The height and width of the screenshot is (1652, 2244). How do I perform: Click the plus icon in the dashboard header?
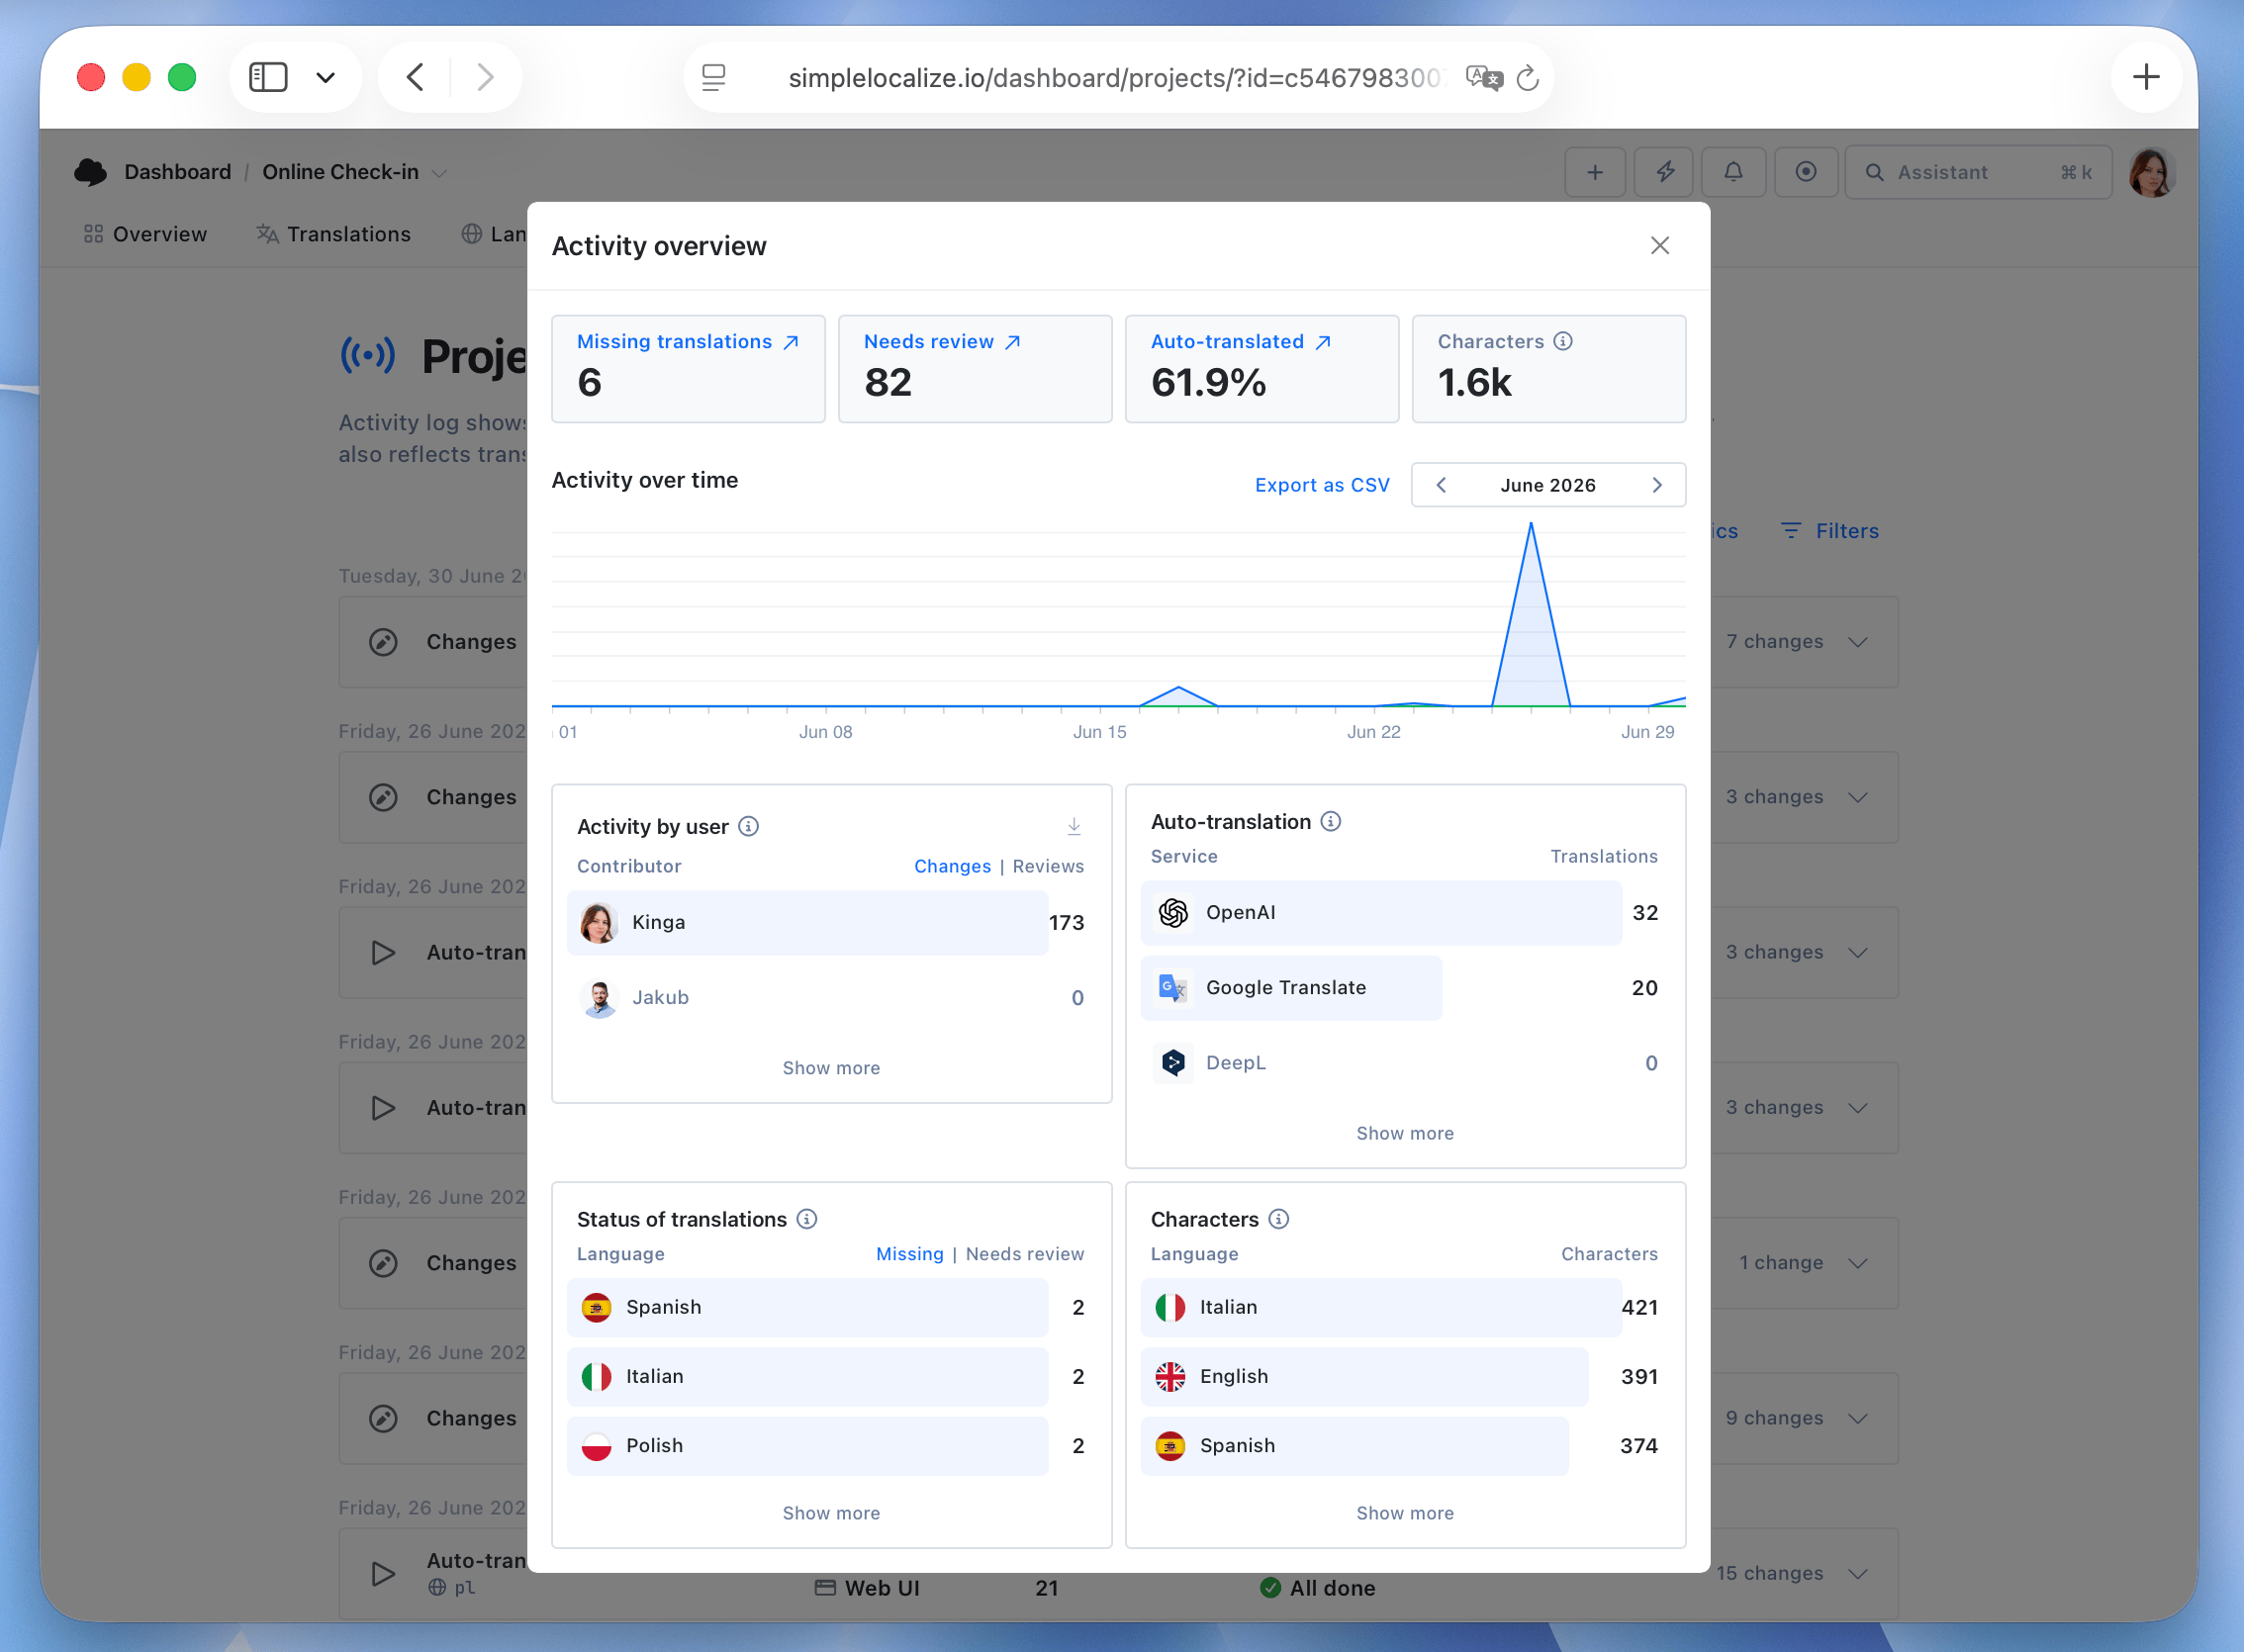tap(1595, 172)
